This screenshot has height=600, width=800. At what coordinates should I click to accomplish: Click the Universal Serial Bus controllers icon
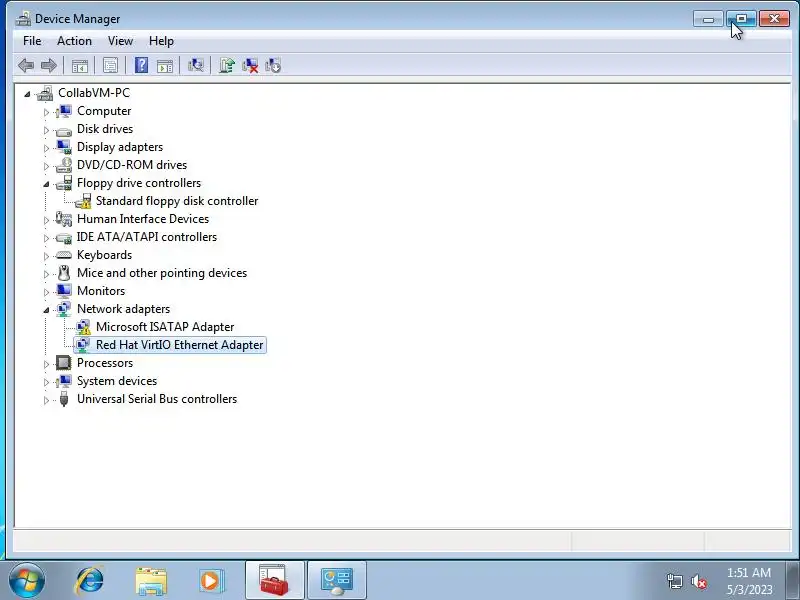pyautogui.click(x=64, y=399)
